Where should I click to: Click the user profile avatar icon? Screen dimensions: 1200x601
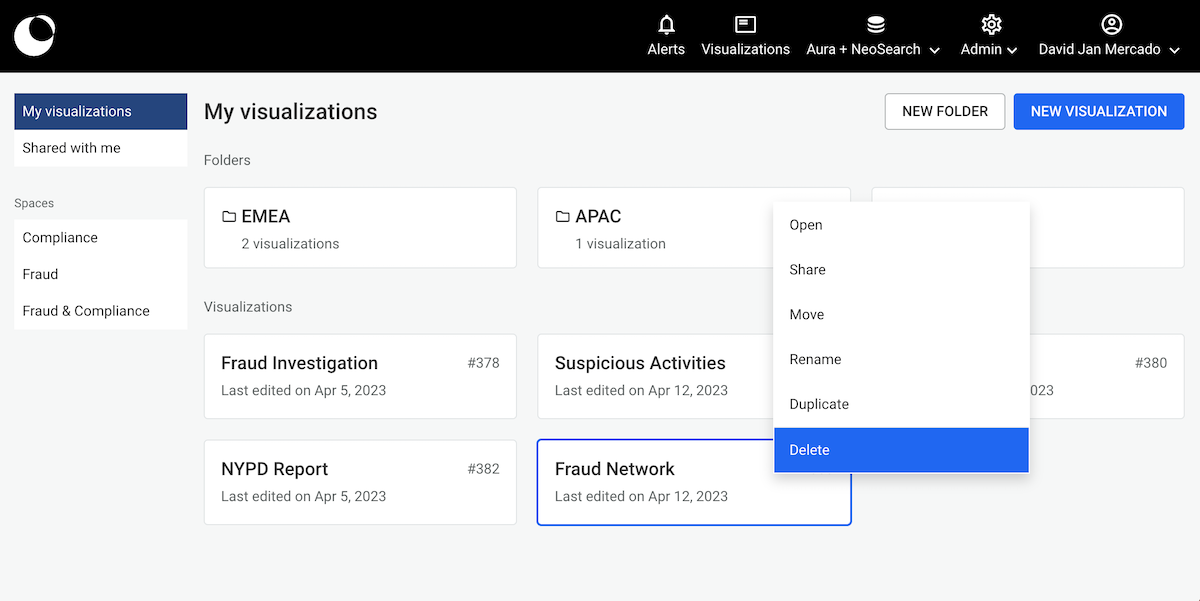tap(1111, 25)
